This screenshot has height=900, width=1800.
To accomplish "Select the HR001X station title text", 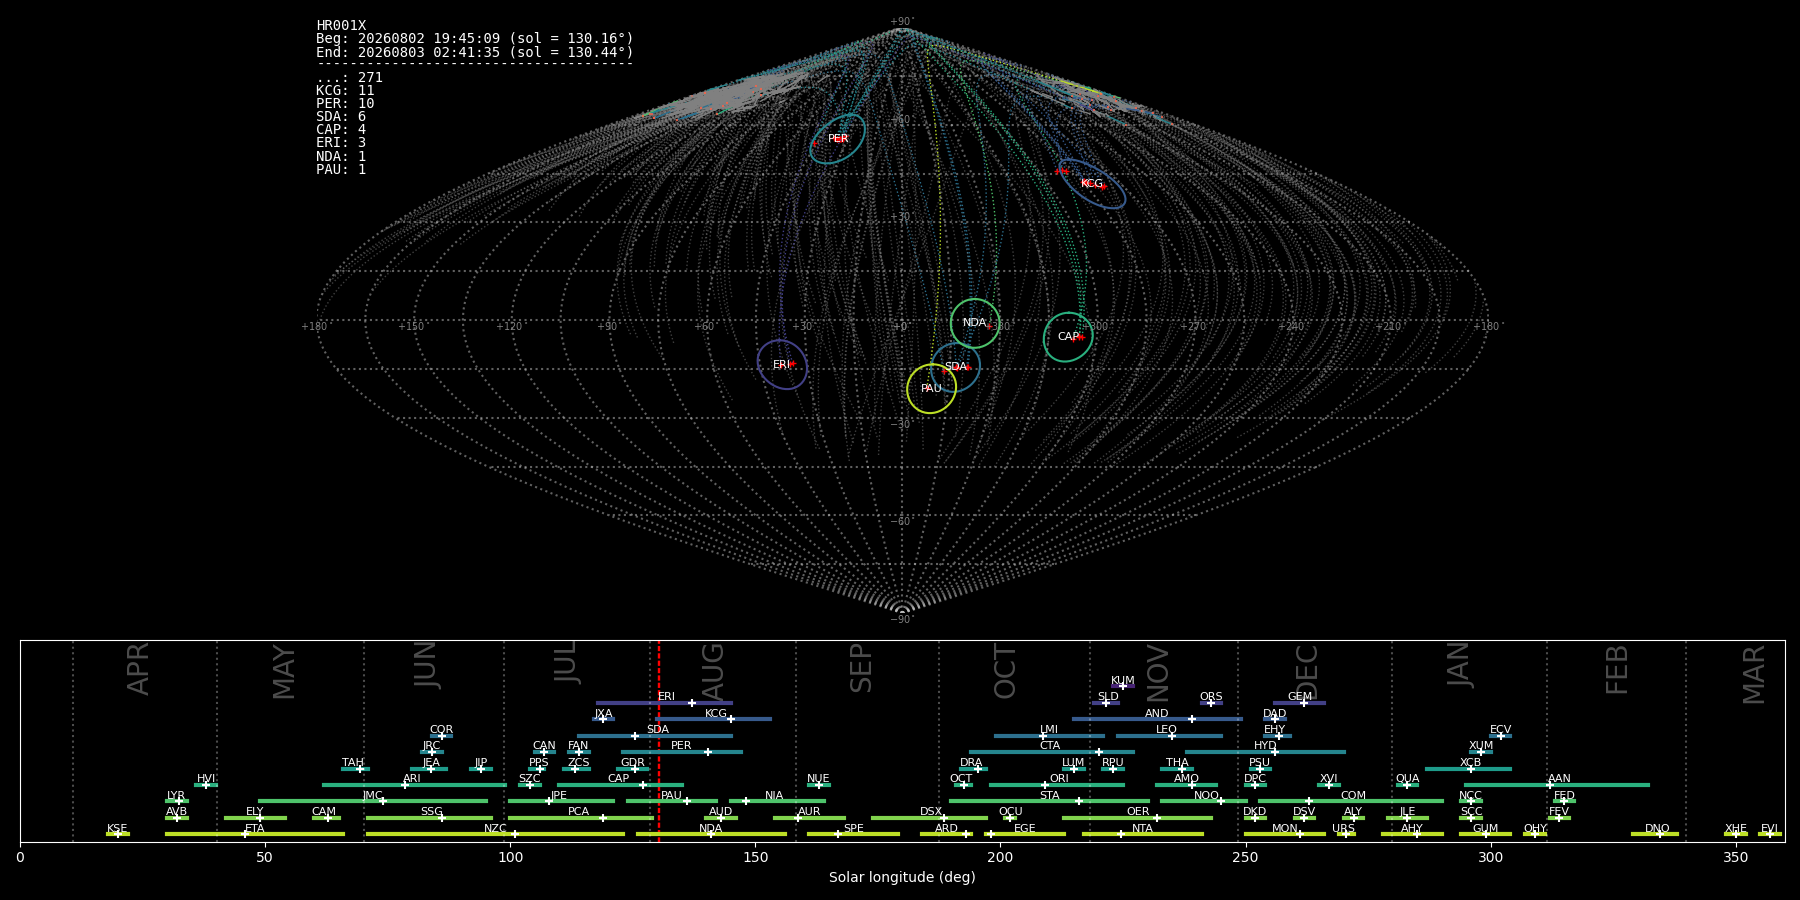I will click(x=341, y=26).
